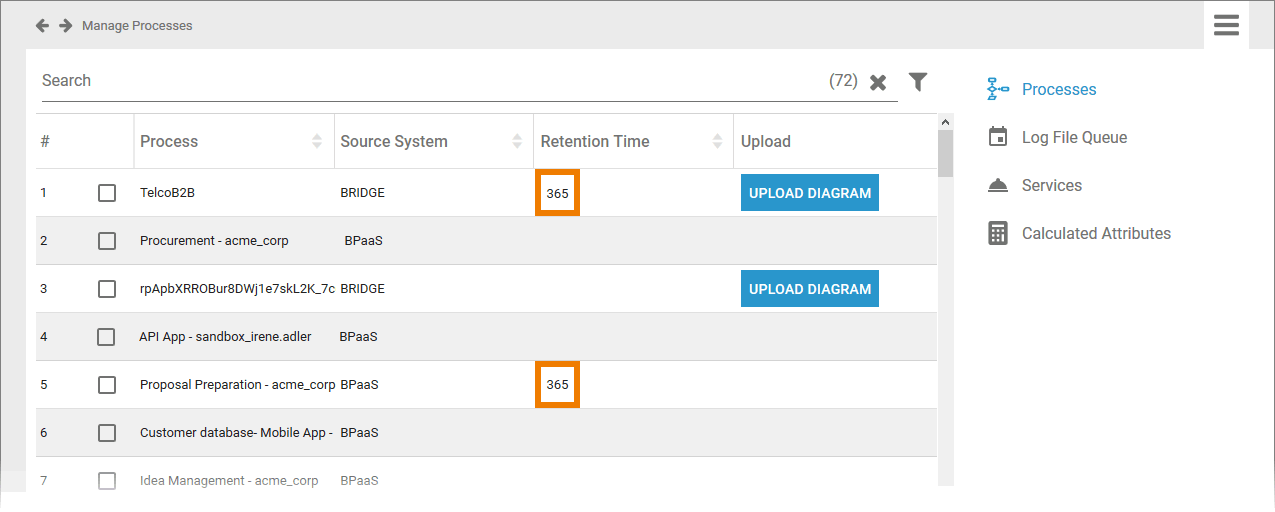
Task: Check the TelcoB2B process checkbox
Action: coord(107,193)
